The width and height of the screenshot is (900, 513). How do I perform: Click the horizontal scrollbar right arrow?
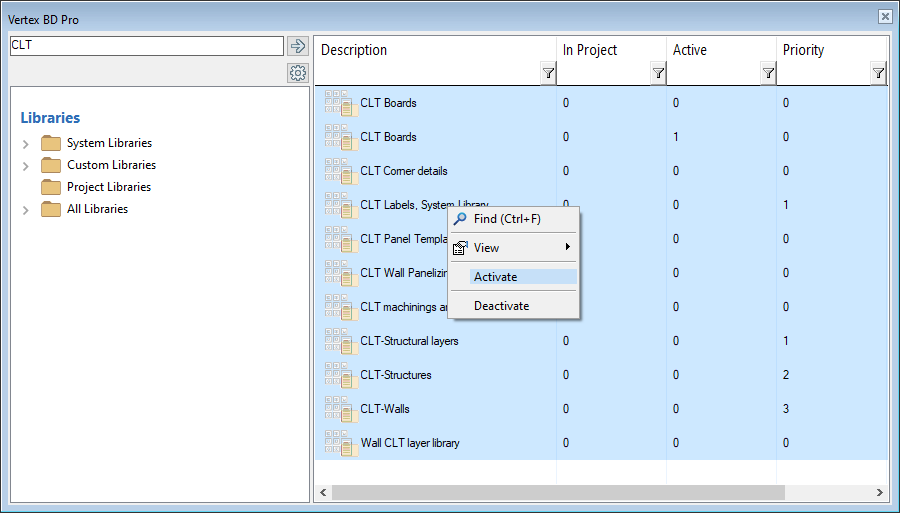(x=880, y=493)
